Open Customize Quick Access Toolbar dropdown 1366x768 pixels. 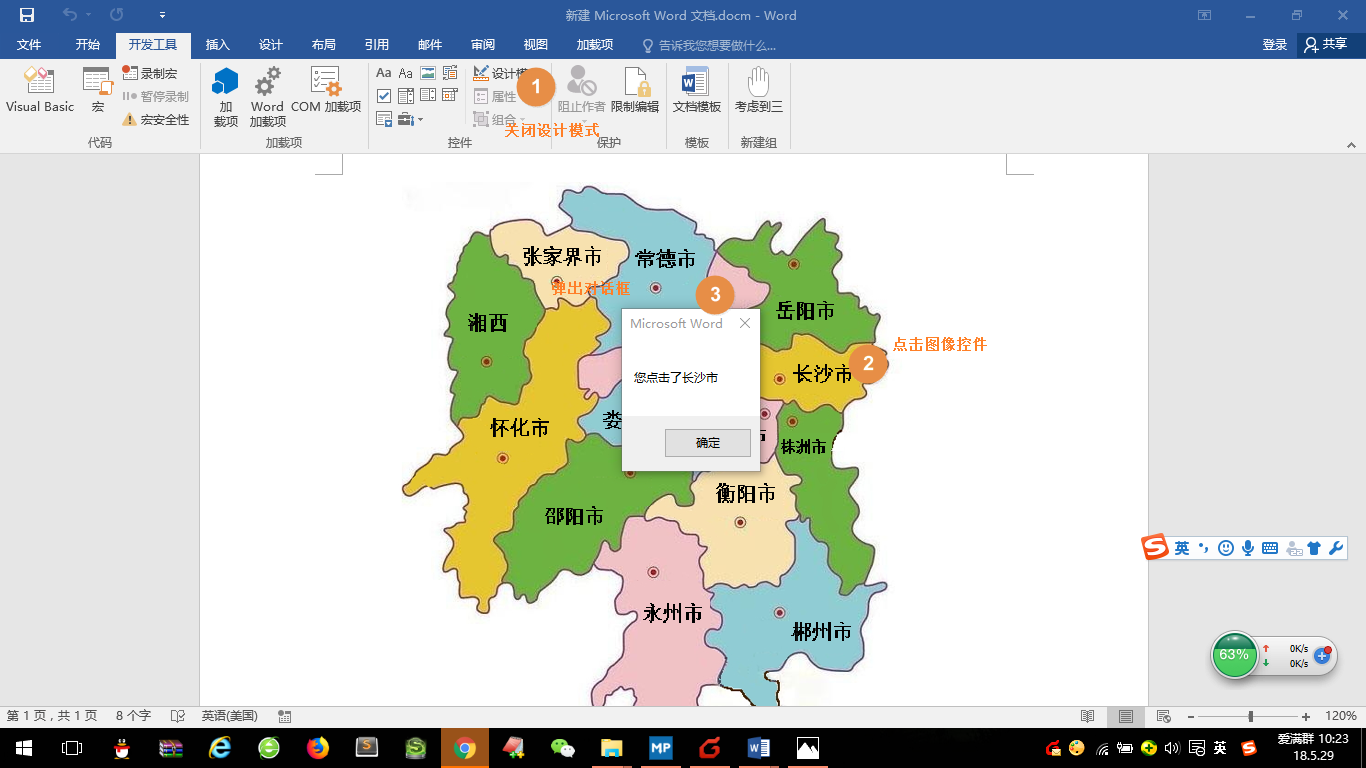163,15
